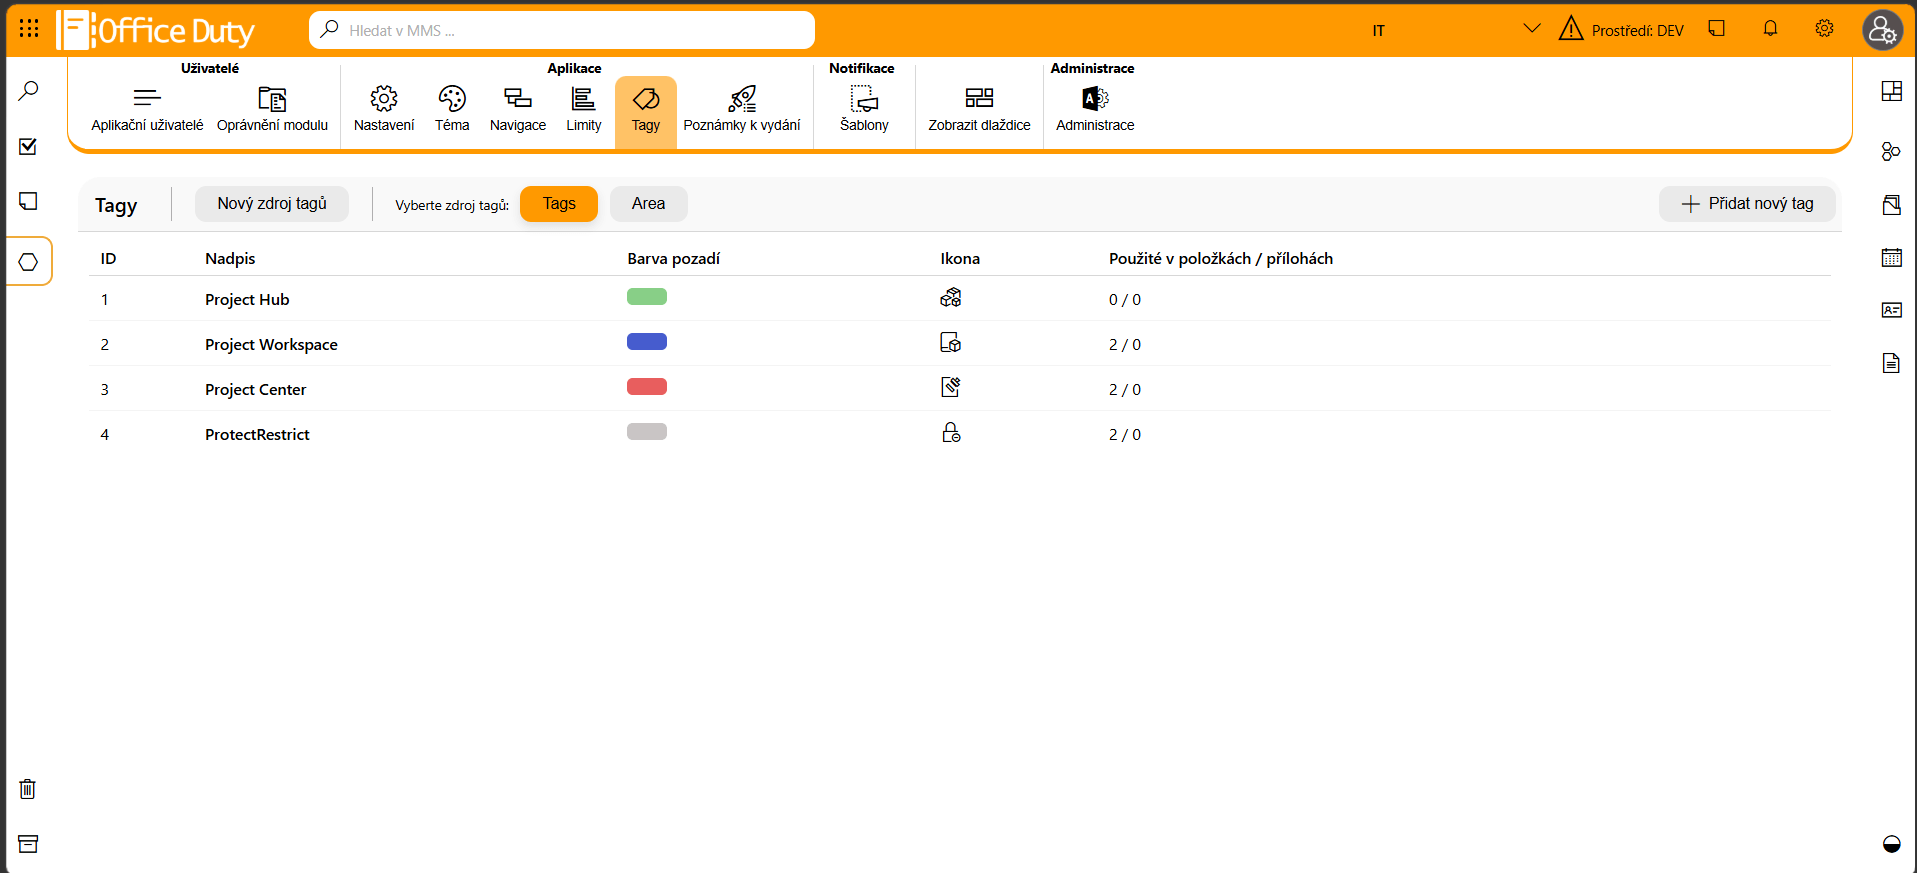Click the gray swatch of ProtectRestrict
The width and height of the screenshot is (1917, 873).
tap(647, 432)
